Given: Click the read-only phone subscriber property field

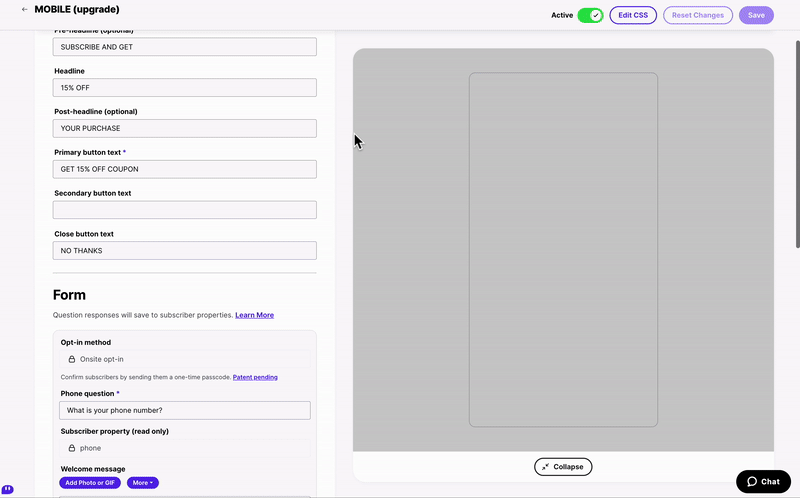Looking at the screenshot, I should (185, 448).
